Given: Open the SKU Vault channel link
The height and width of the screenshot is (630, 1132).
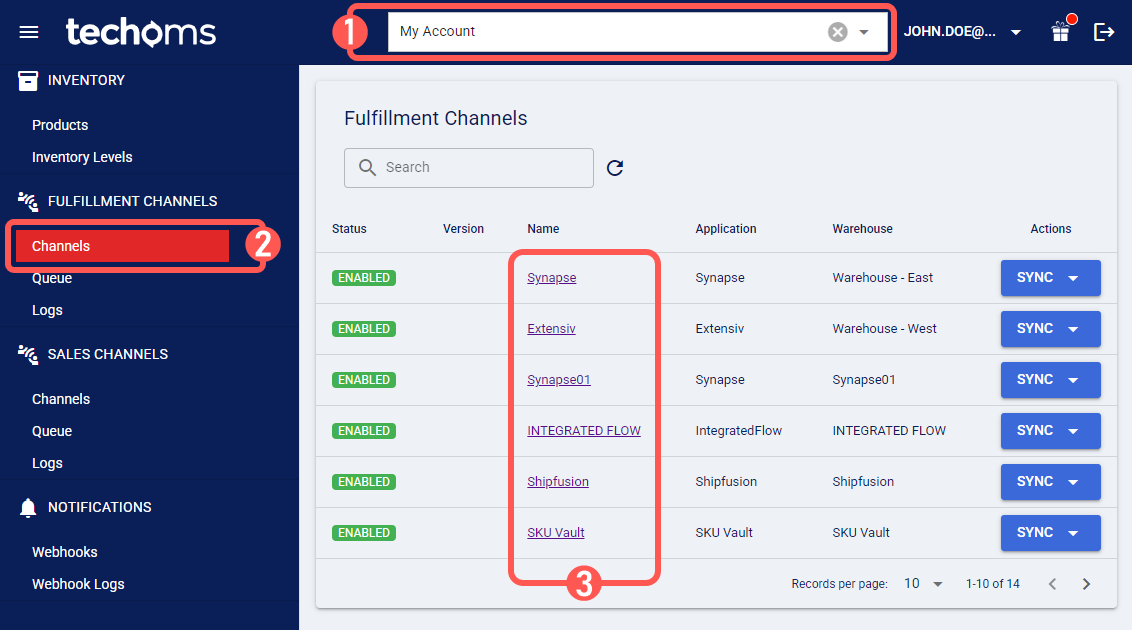Looking at the screenshot, I should pyautogui.click(x=556, y=533).
